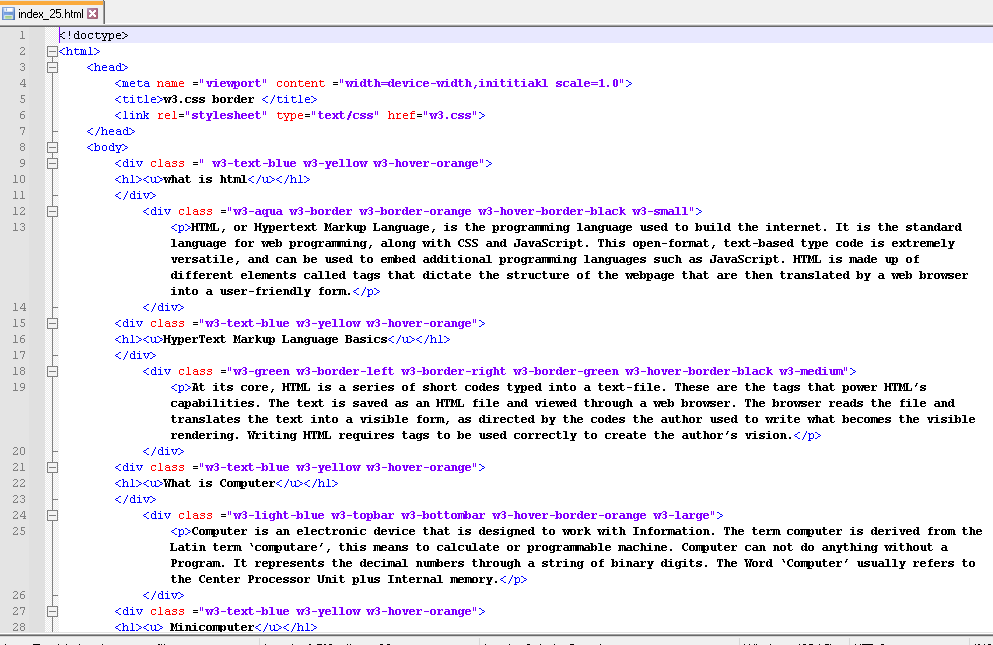The image size is (993, 645).
Task: Fold the div block on line 15
Action: point(51,323)
